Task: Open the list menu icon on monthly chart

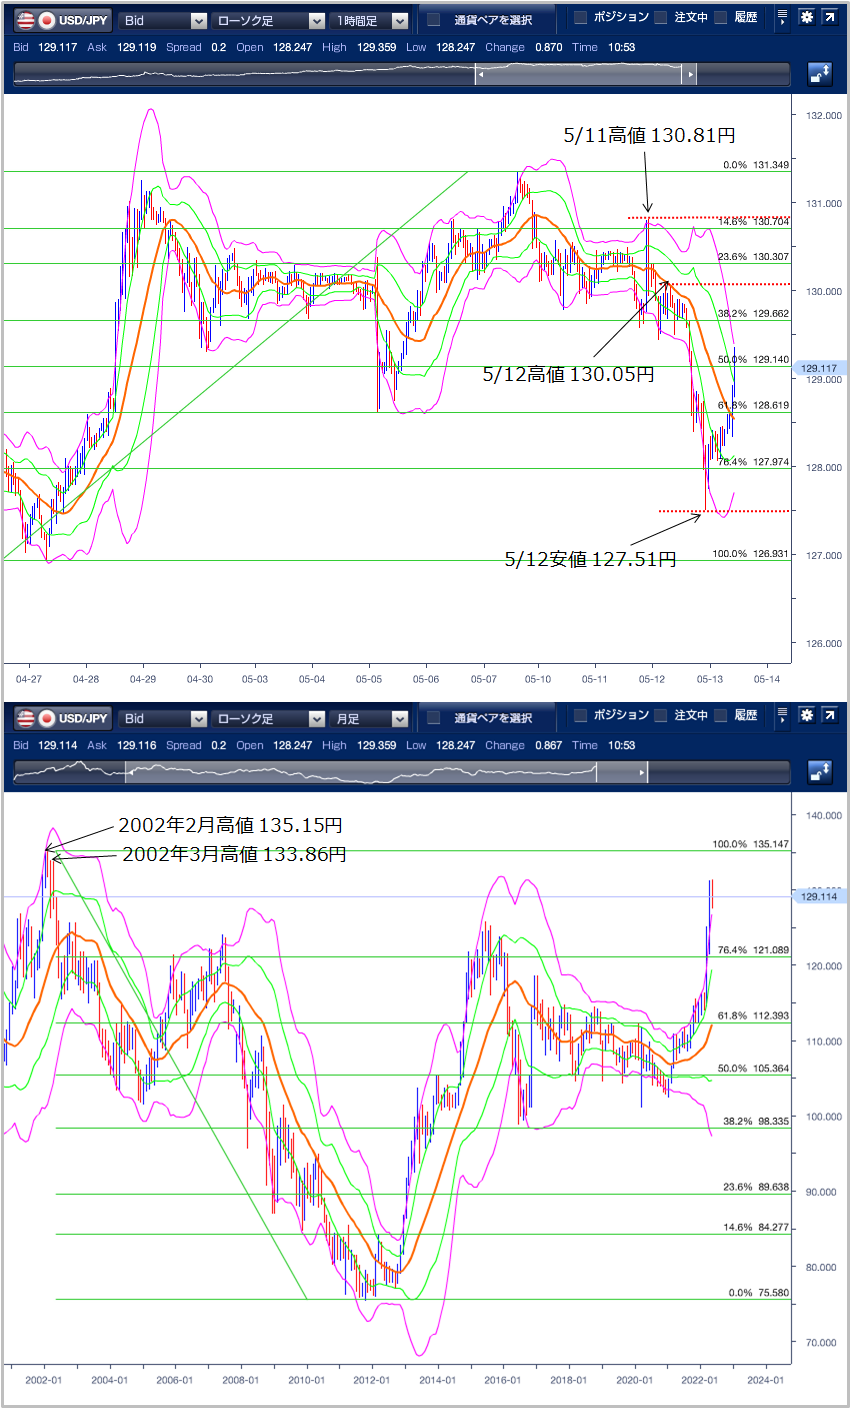Action: (782, 716)
